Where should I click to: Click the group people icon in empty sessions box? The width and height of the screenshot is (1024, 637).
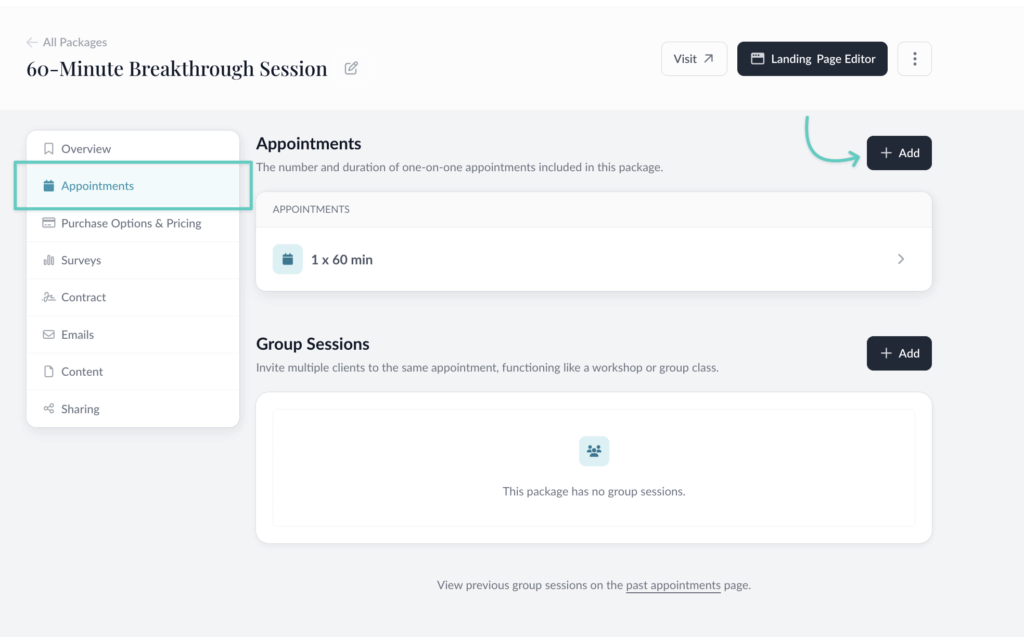pos(594,451)
